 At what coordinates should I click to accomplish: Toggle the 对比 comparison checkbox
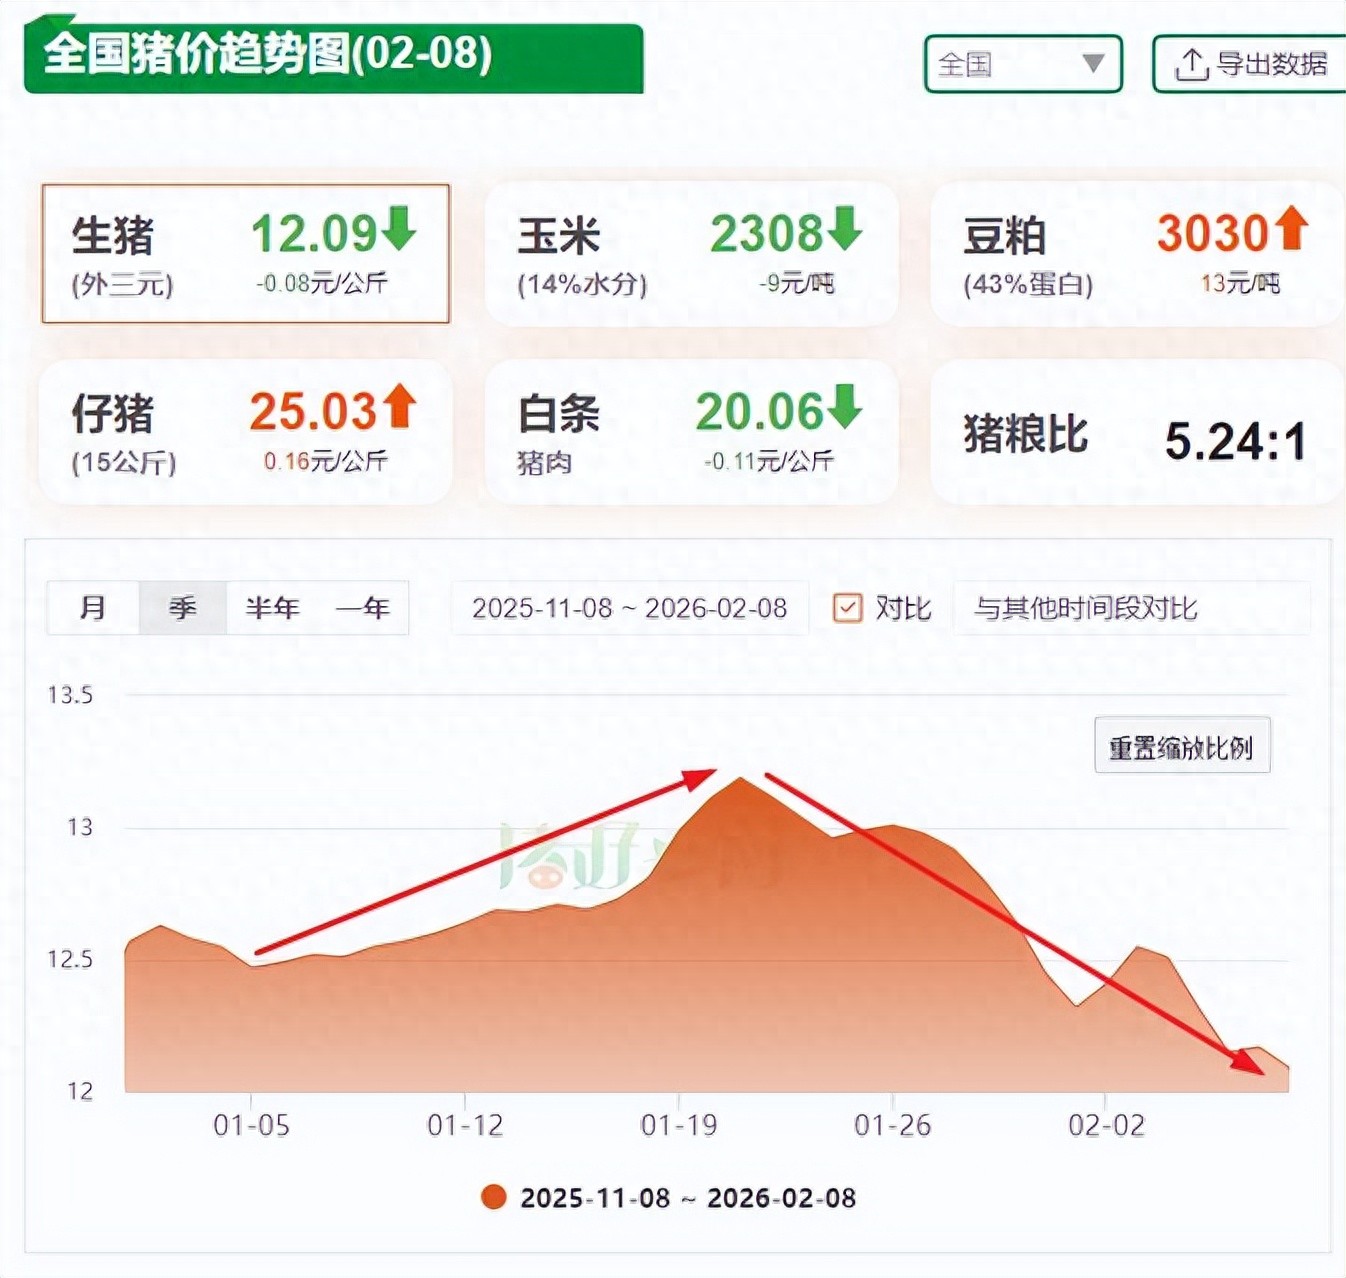pos(847,607)
